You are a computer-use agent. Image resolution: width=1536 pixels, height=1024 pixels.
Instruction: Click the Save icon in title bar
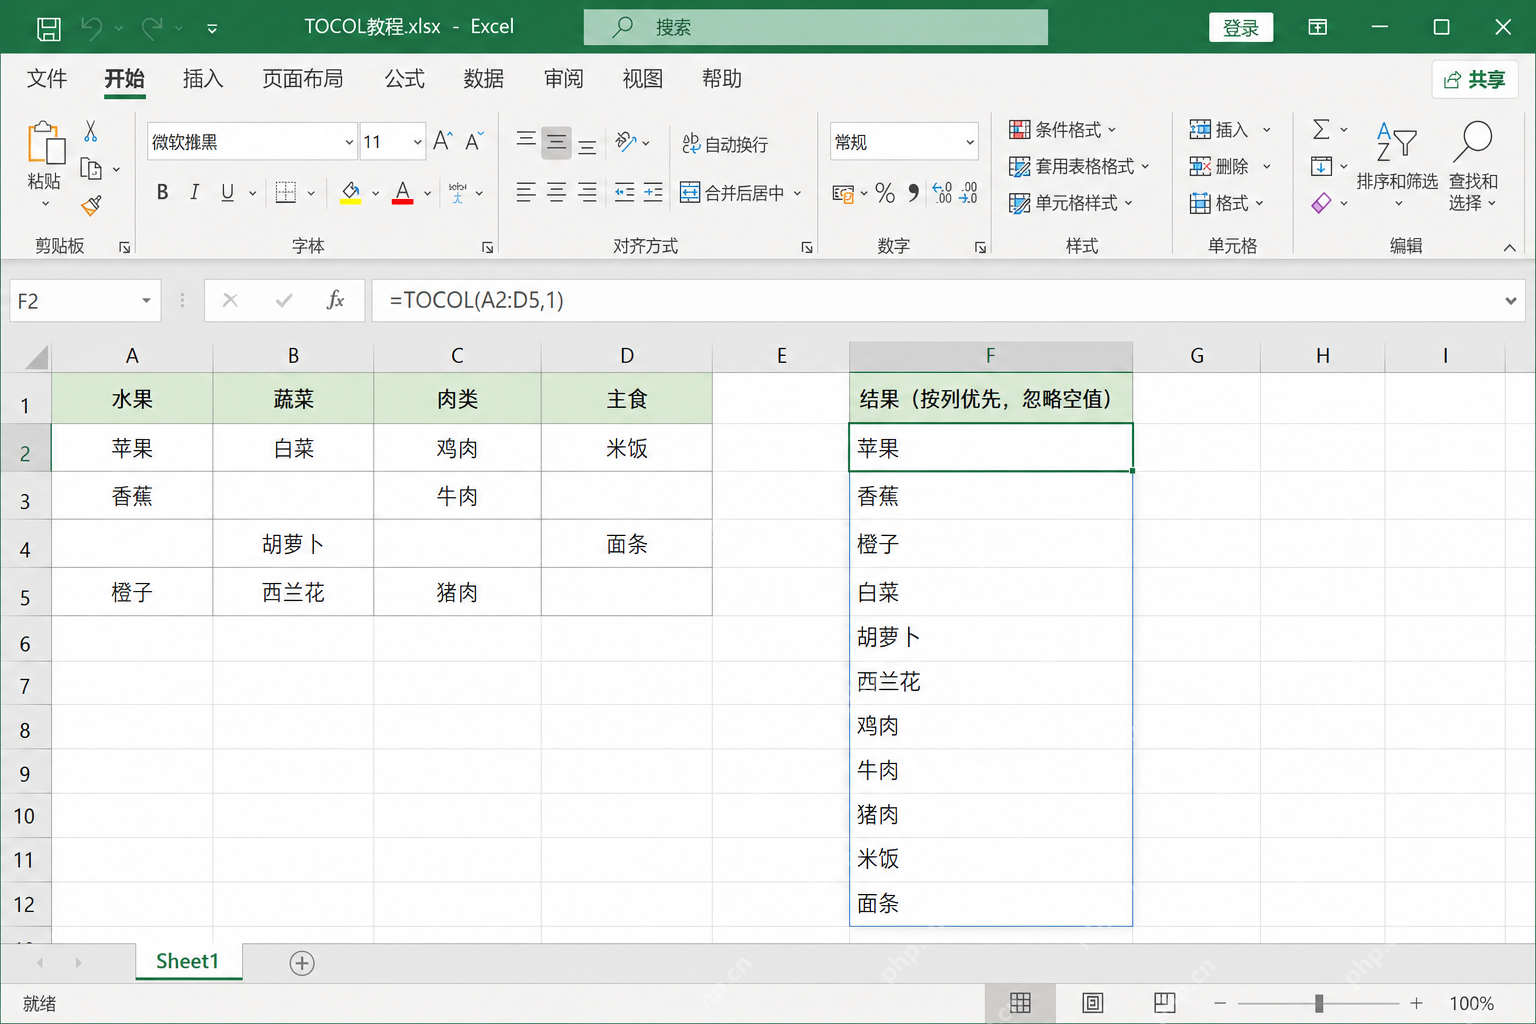pos(48,28)
